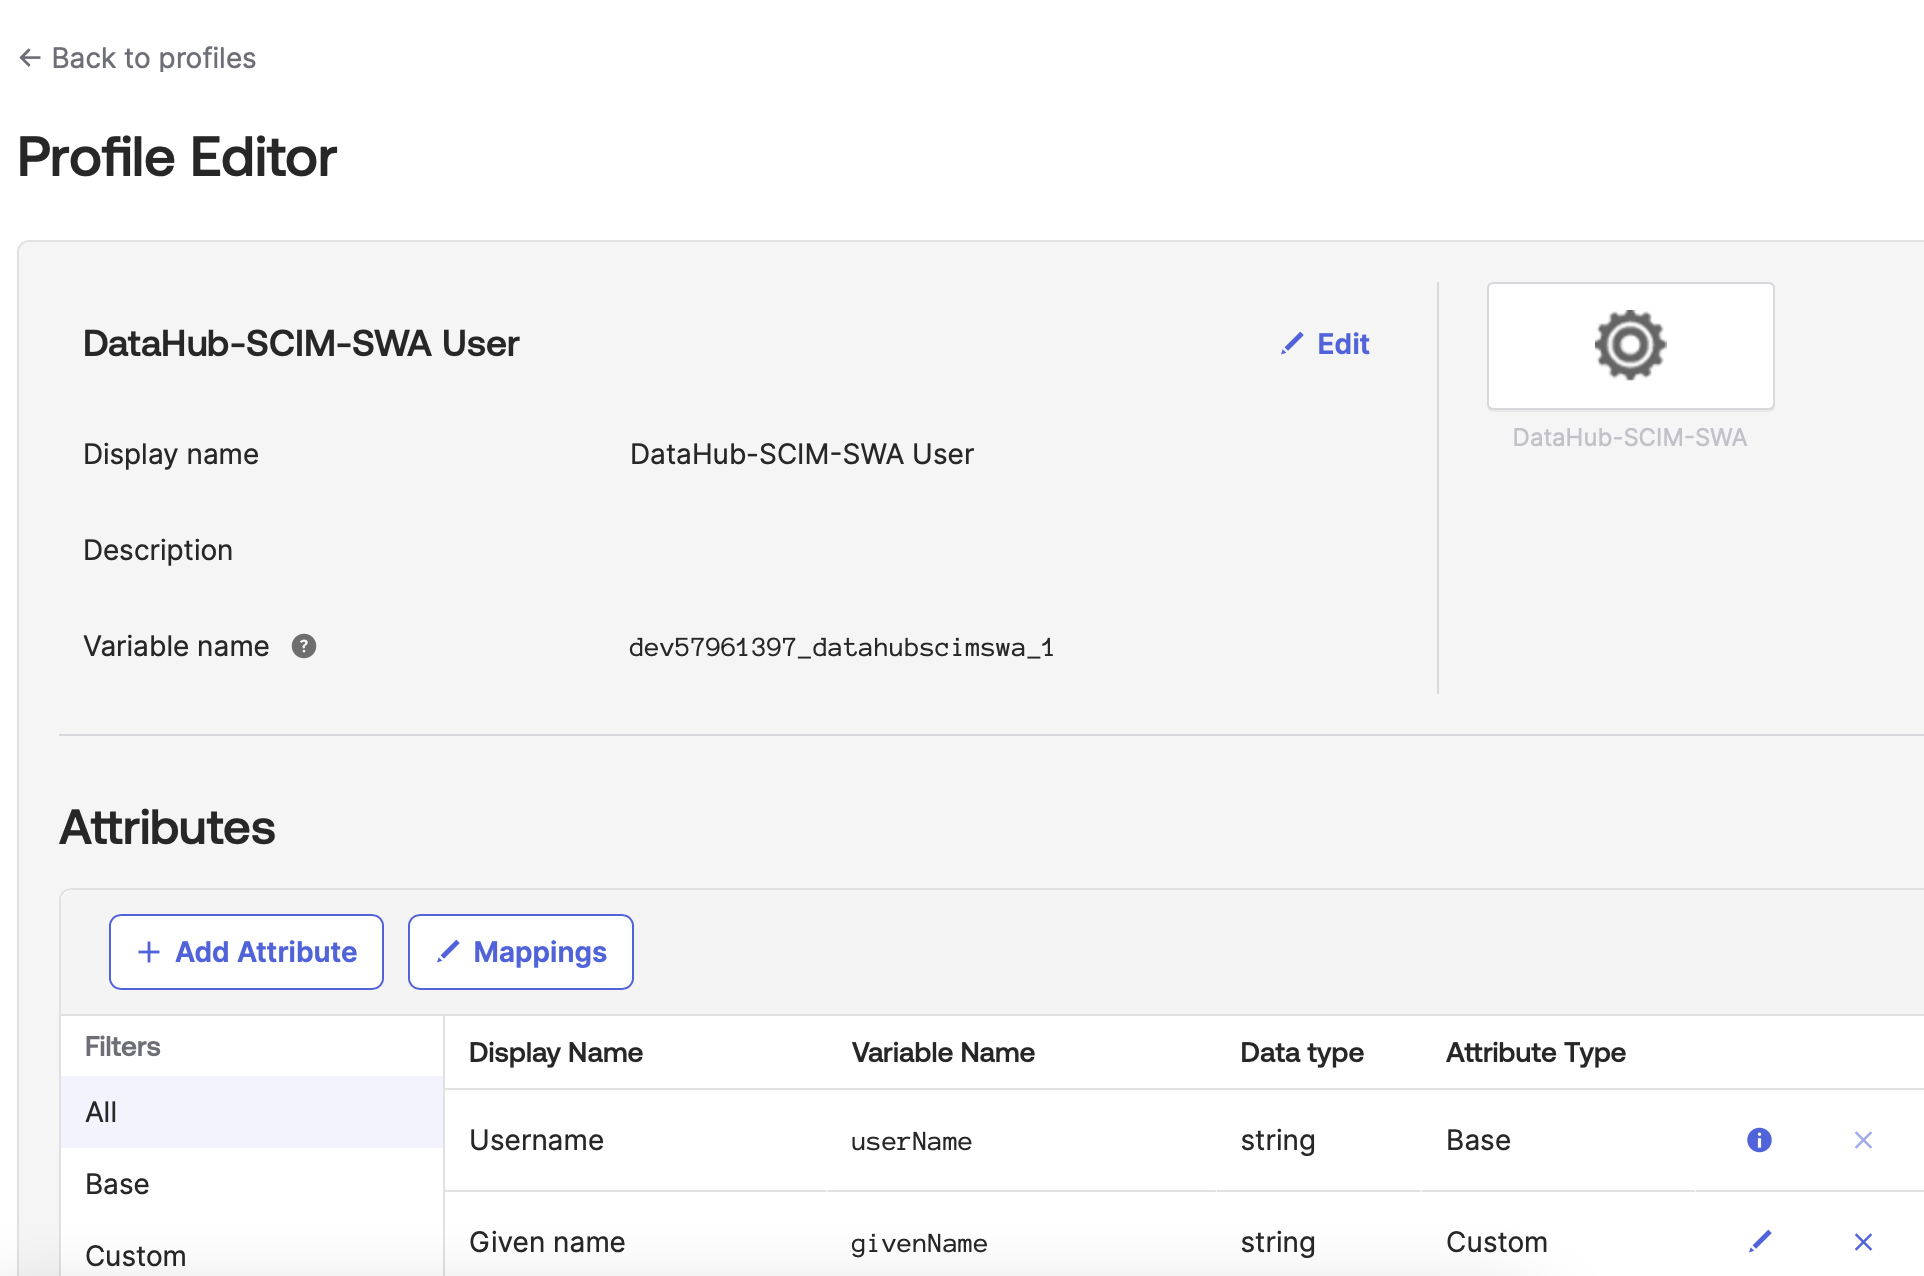The image size is (1924, 1276).
Task: Click the DataHub-SCIM-SWA app label under logo
Action: (x=1629, y=438)
